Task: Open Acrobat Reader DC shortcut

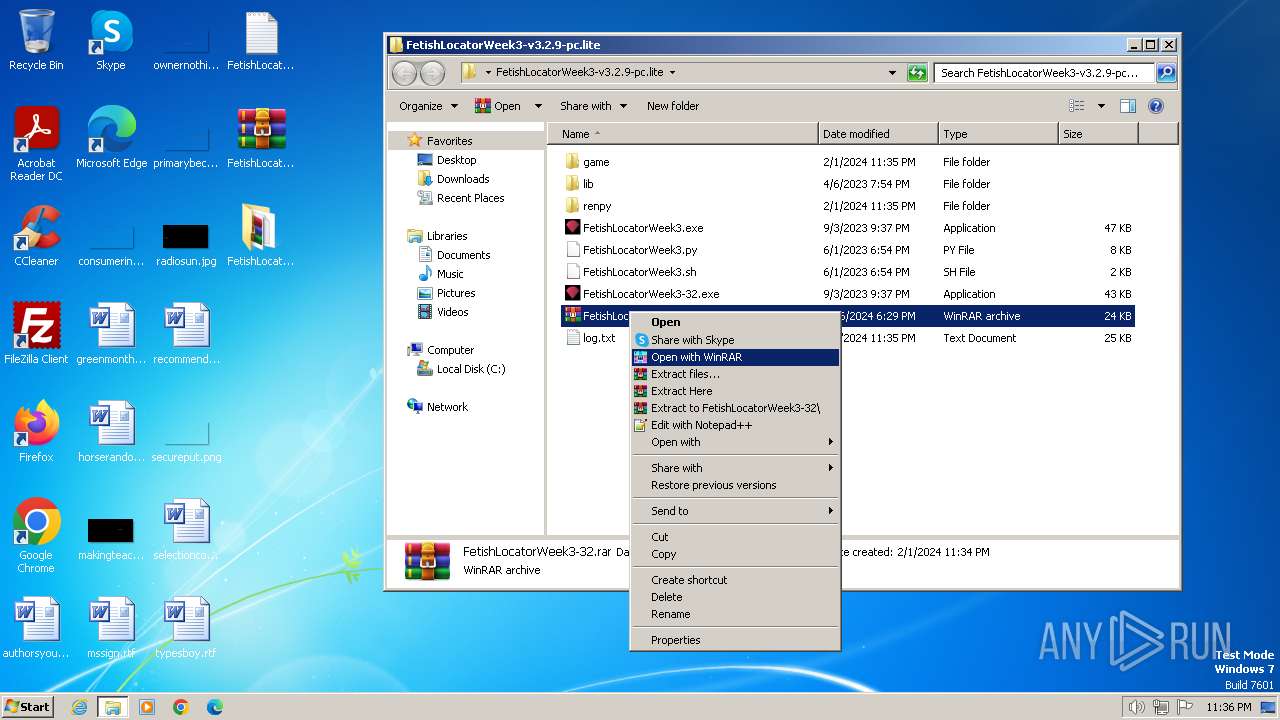Action: point(36,144)
